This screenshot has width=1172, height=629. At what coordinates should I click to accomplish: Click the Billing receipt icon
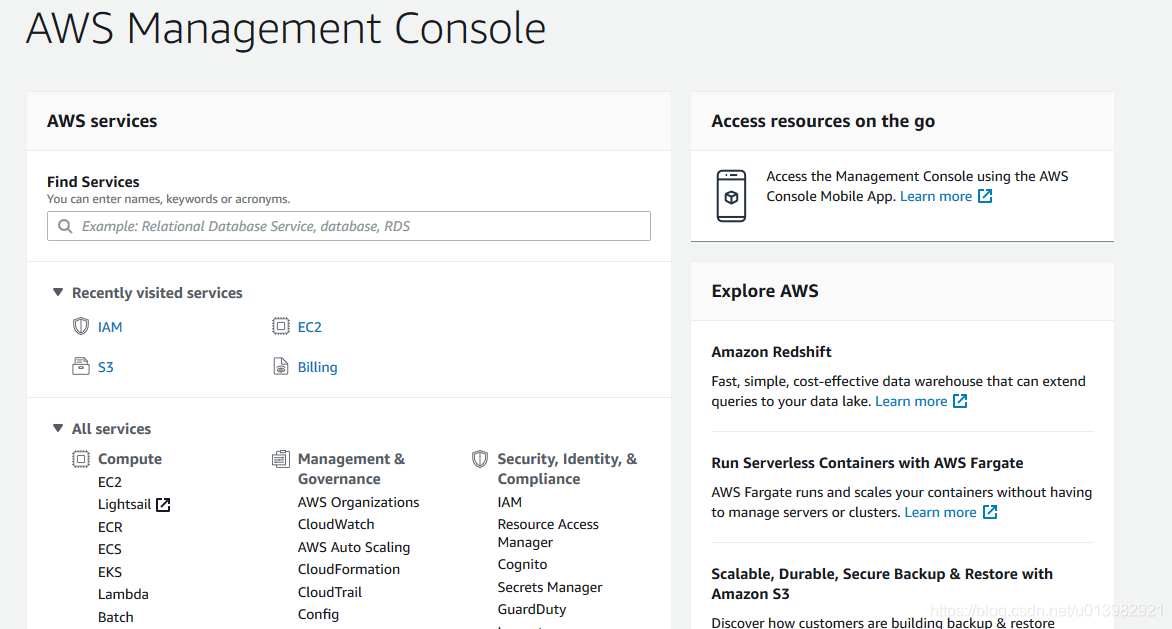pyautogui.click(x=280, y=366)
